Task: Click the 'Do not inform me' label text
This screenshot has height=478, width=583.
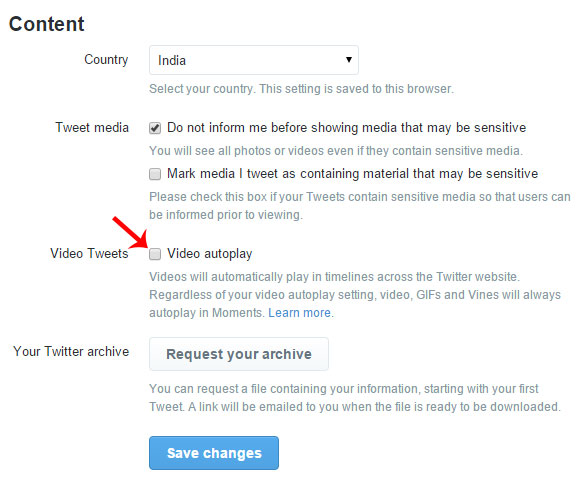Action: [347, 128]
